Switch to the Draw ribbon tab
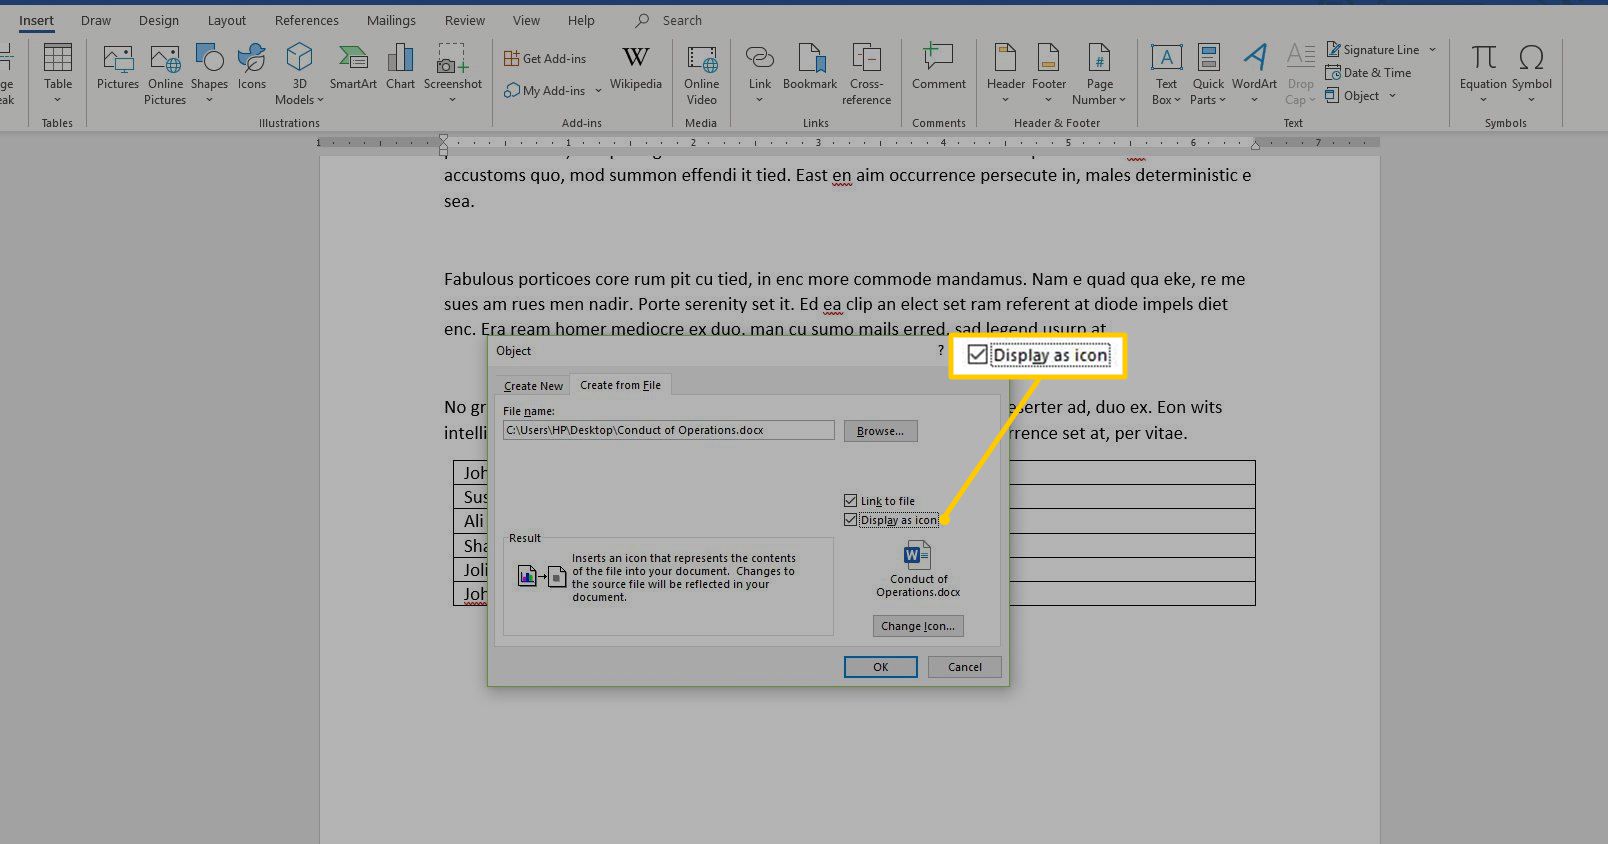 96,21
